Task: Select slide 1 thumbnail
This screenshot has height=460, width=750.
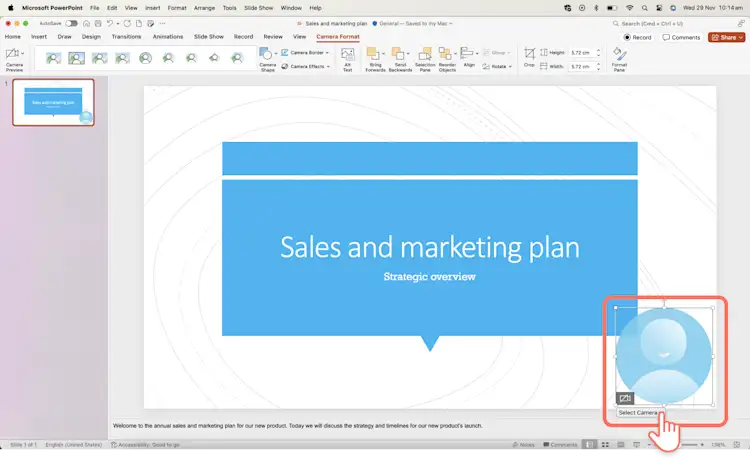Action: click(x=53, y=102)
